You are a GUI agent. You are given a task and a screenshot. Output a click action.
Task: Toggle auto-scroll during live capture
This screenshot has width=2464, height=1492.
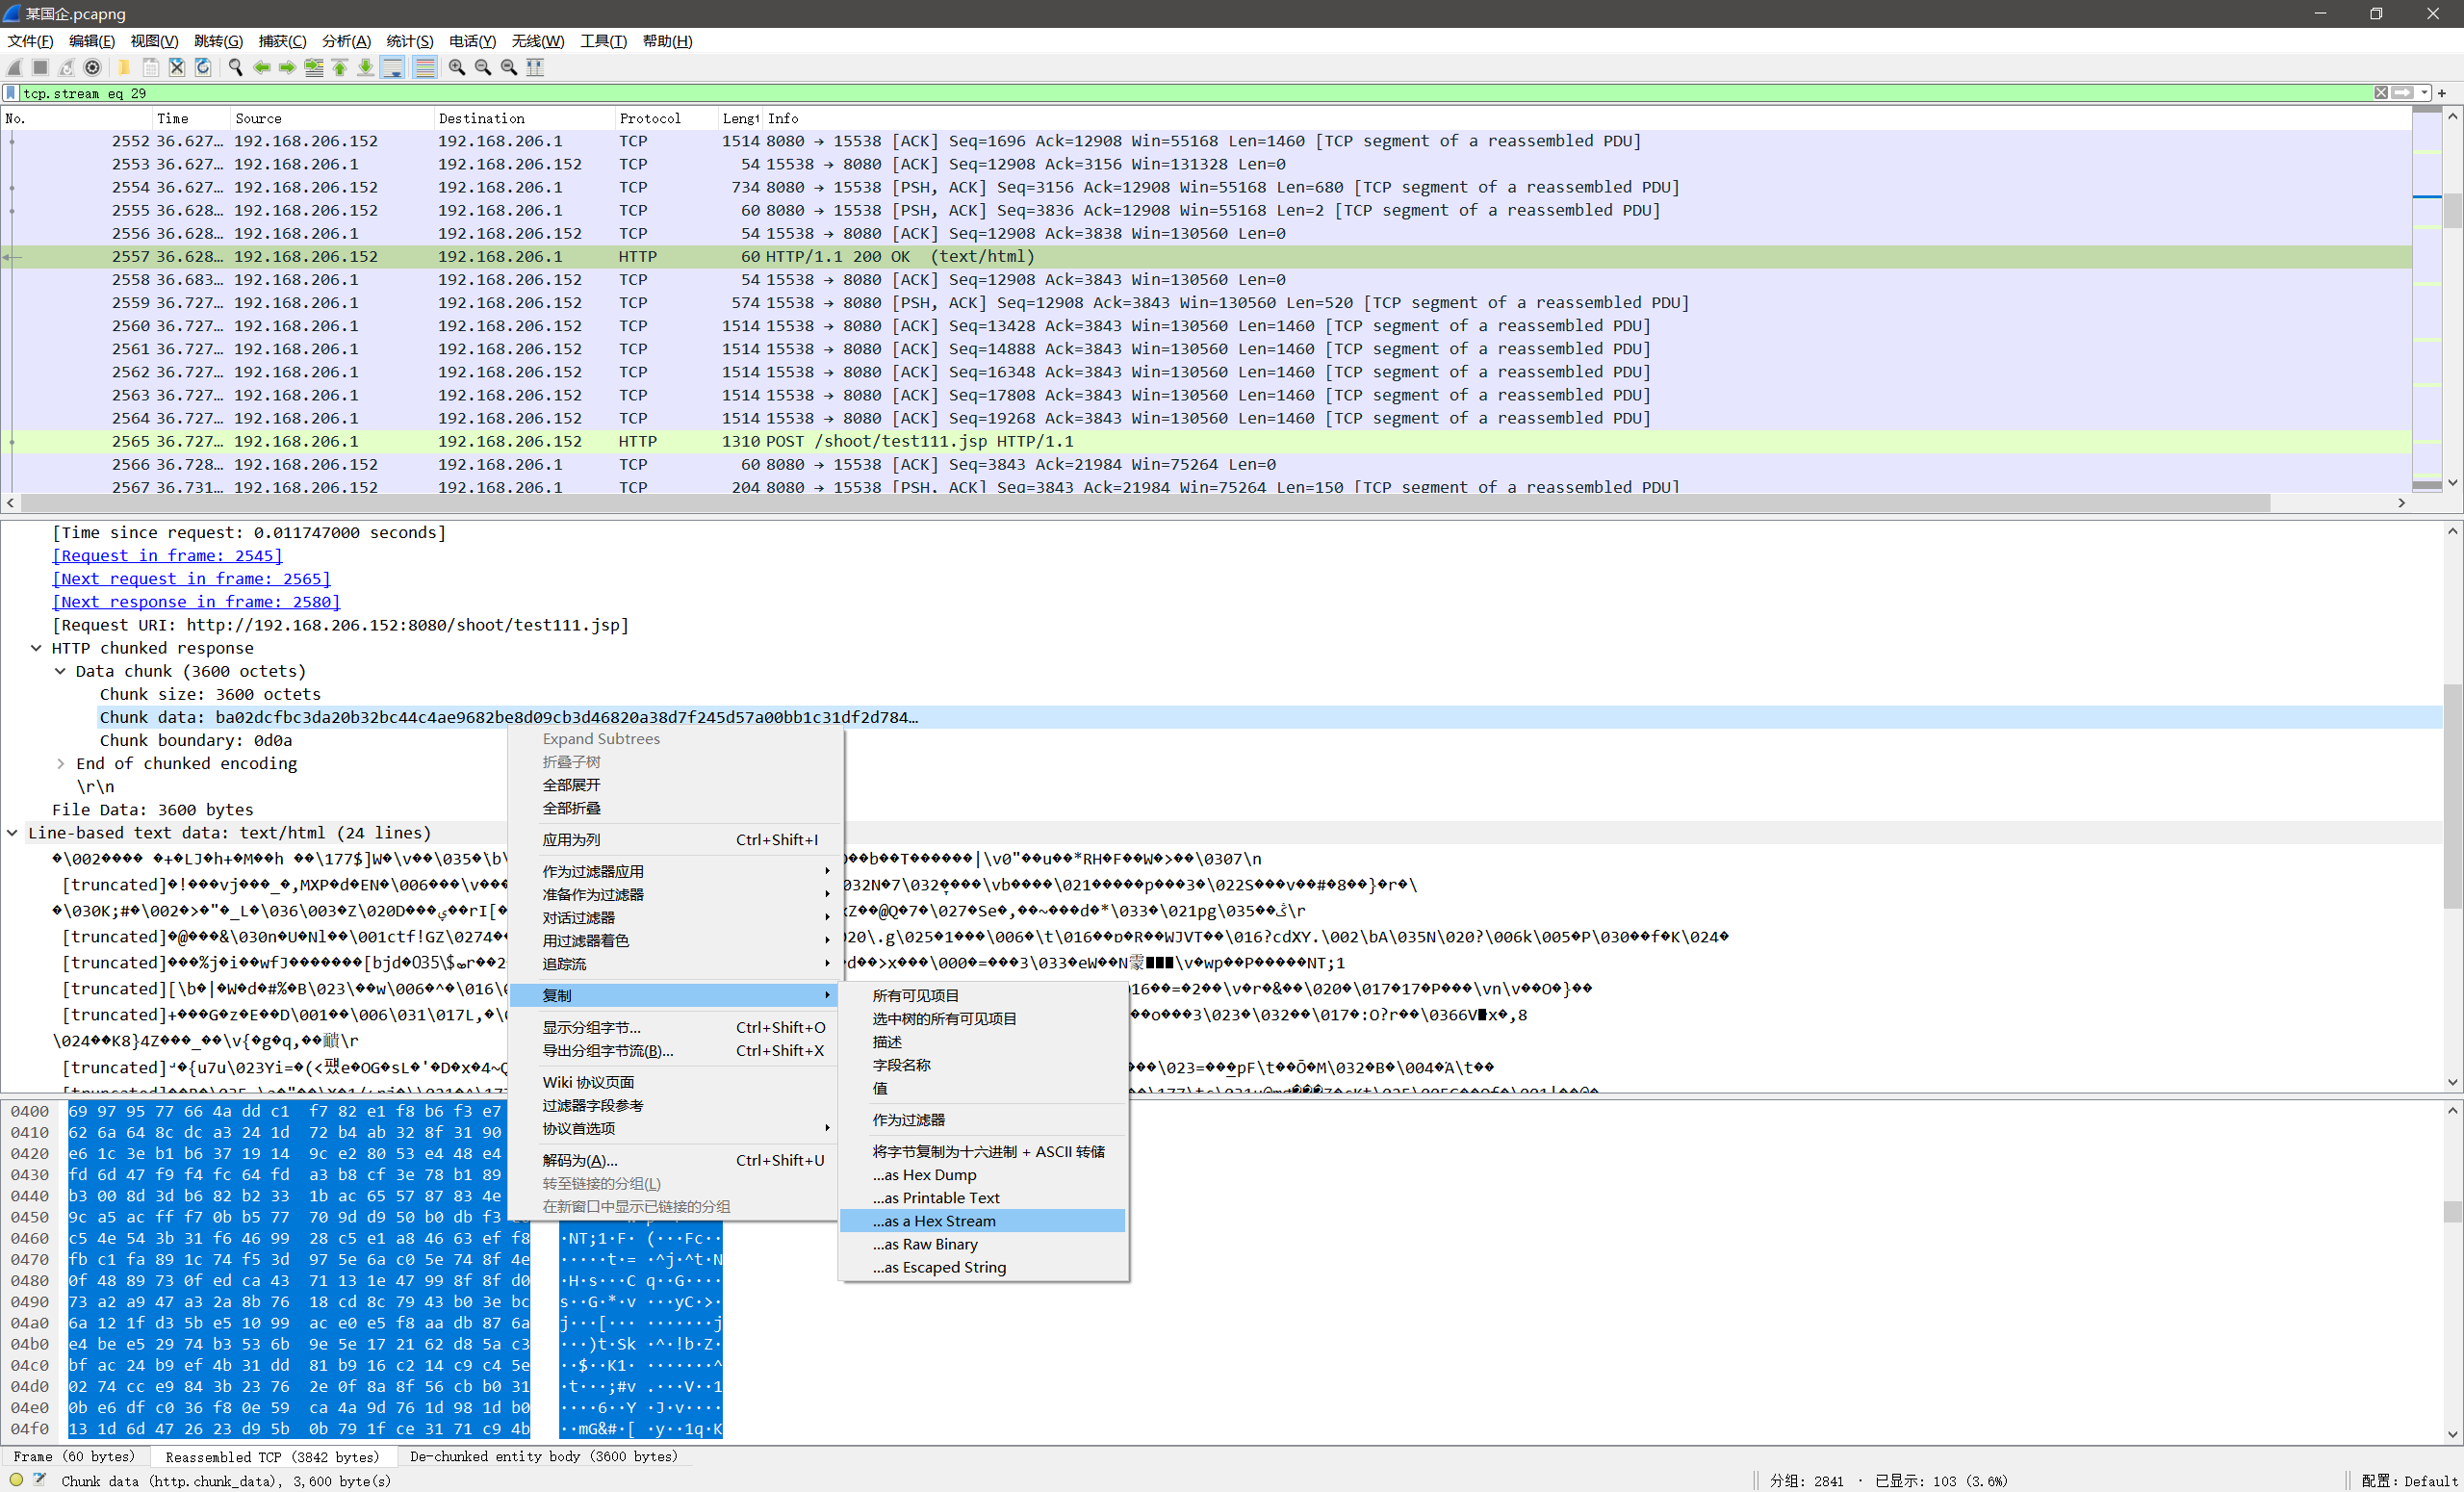point(393,67)
